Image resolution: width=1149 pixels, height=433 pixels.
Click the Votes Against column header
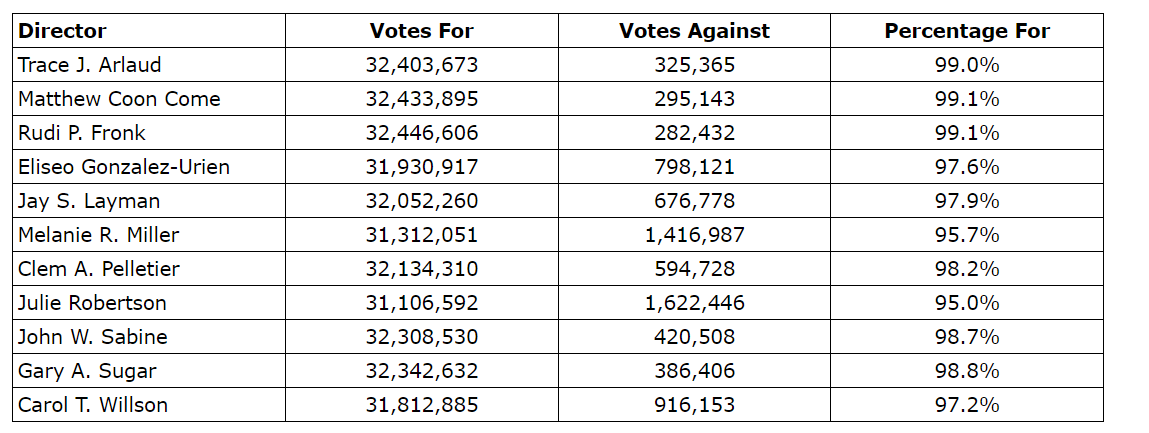tap(694, 31)
